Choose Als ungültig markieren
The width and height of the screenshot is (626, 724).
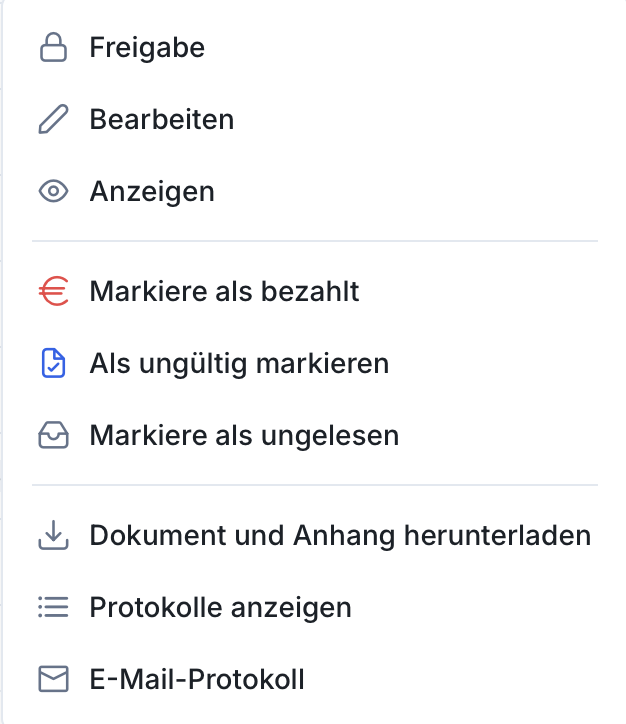pyautogui.click(x=239, y=364)
